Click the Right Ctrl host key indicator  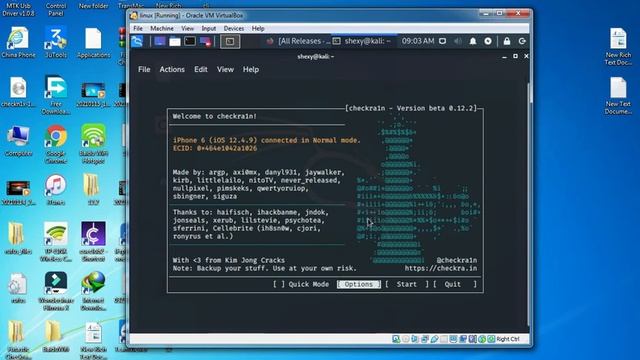(x=508, y=339)
